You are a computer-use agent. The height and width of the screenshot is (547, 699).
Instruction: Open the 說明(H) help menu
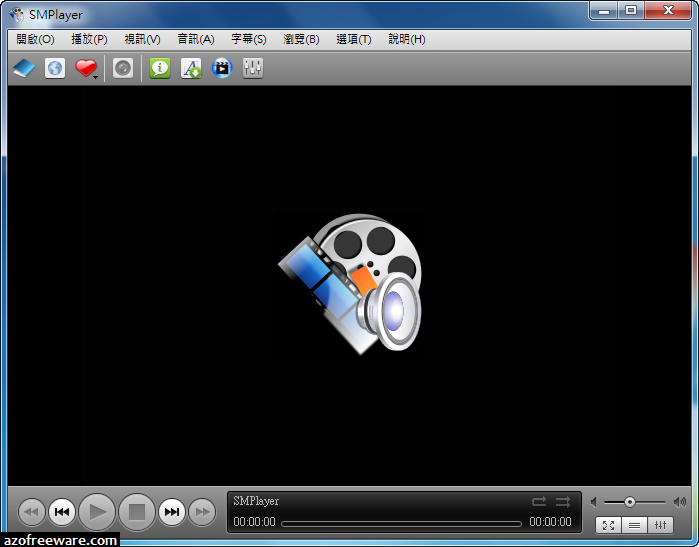[x=407, y=39]
